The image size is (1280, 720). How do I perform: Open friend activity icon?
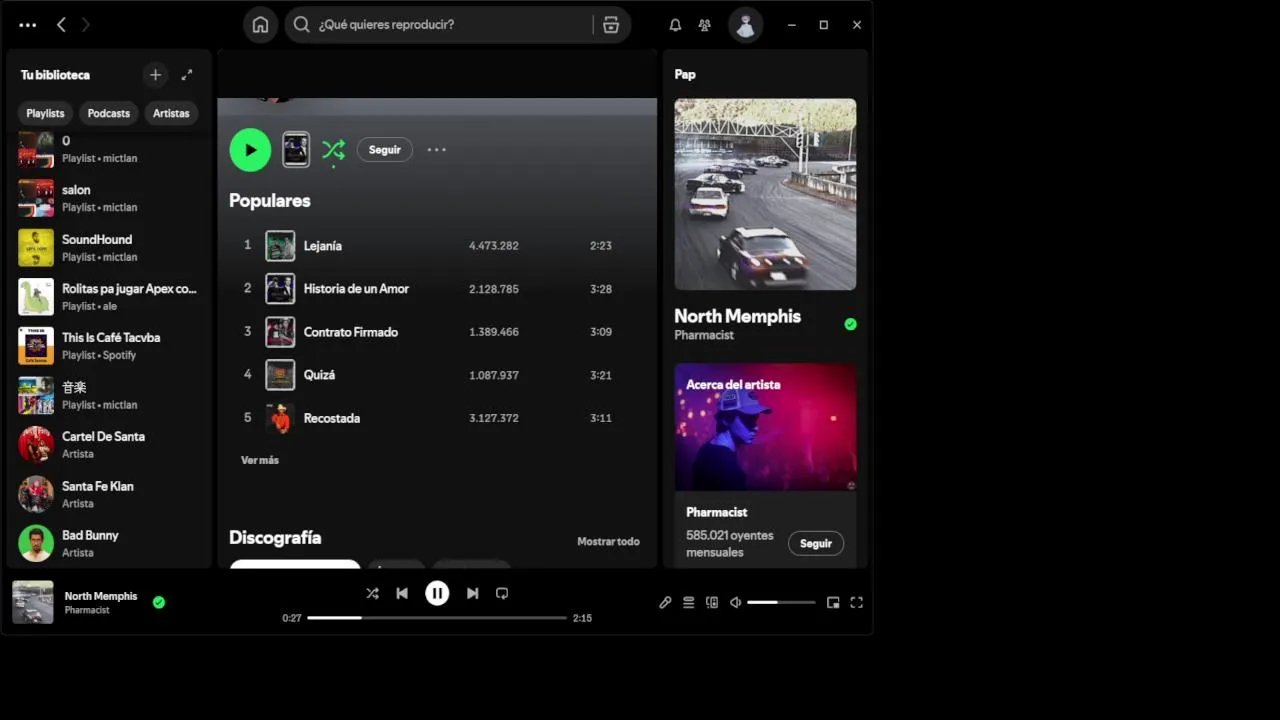coord(705,25)
